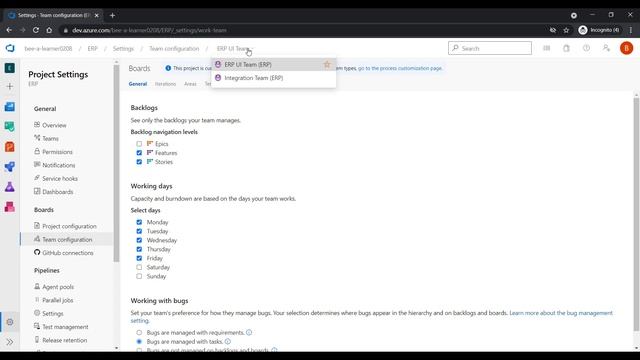The image size is (640, 360).
Task: Click ERP breadcrumb link
Action: click(x=93, y=49)
